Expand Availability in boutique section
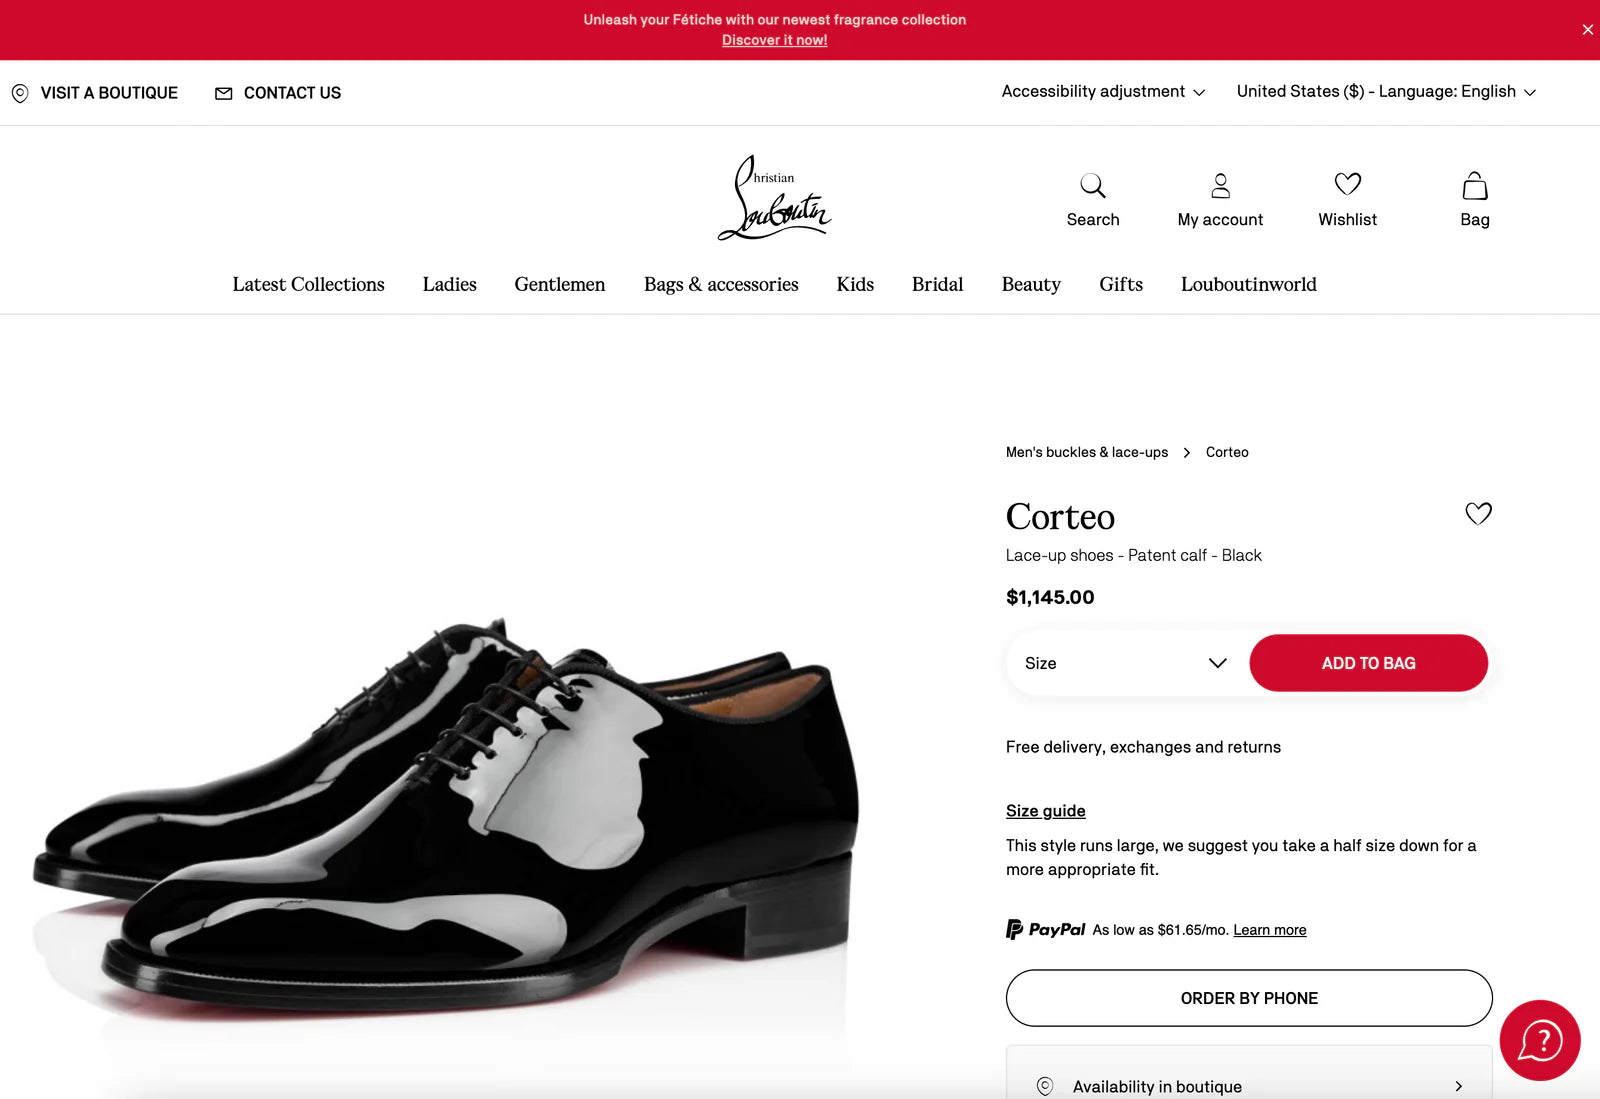1600x1099 pixels. 1249,1086
